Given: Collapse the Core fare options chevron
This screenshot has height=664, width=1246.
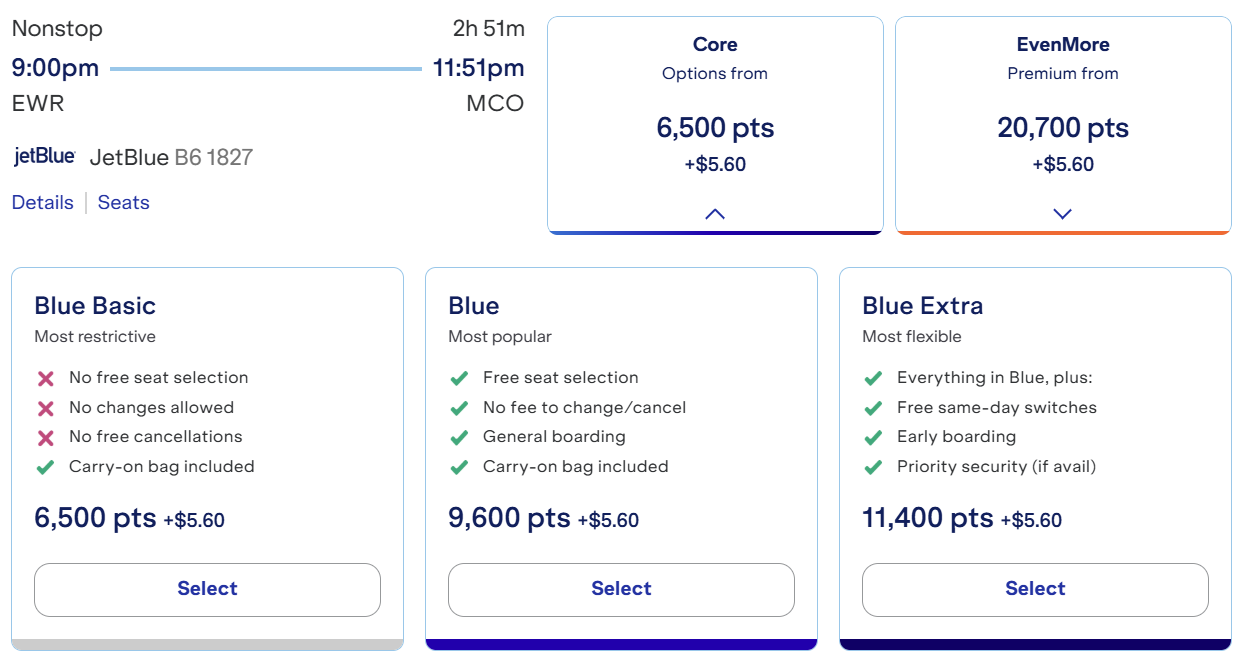Looking at the screenshot, I should click(715, 214).
